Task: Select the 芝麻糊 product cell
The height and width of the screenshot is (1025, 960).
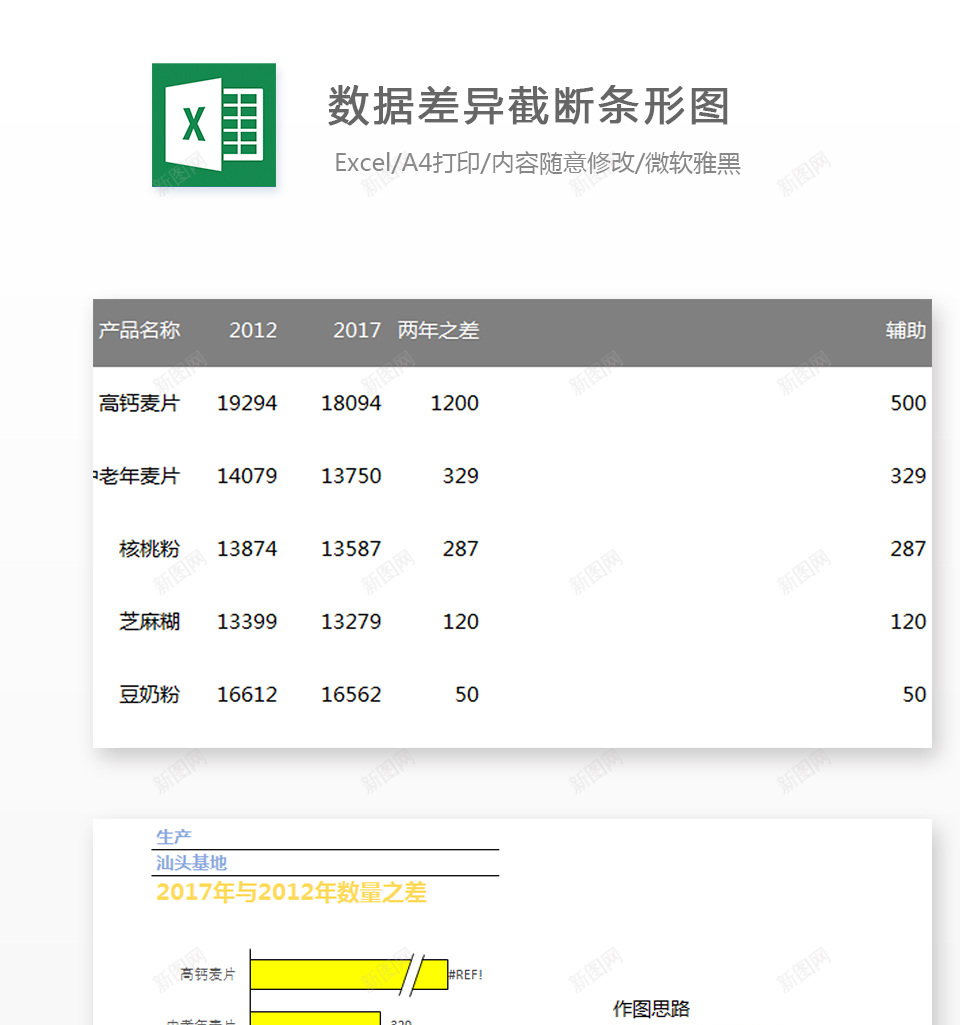Action: point(149,622)
